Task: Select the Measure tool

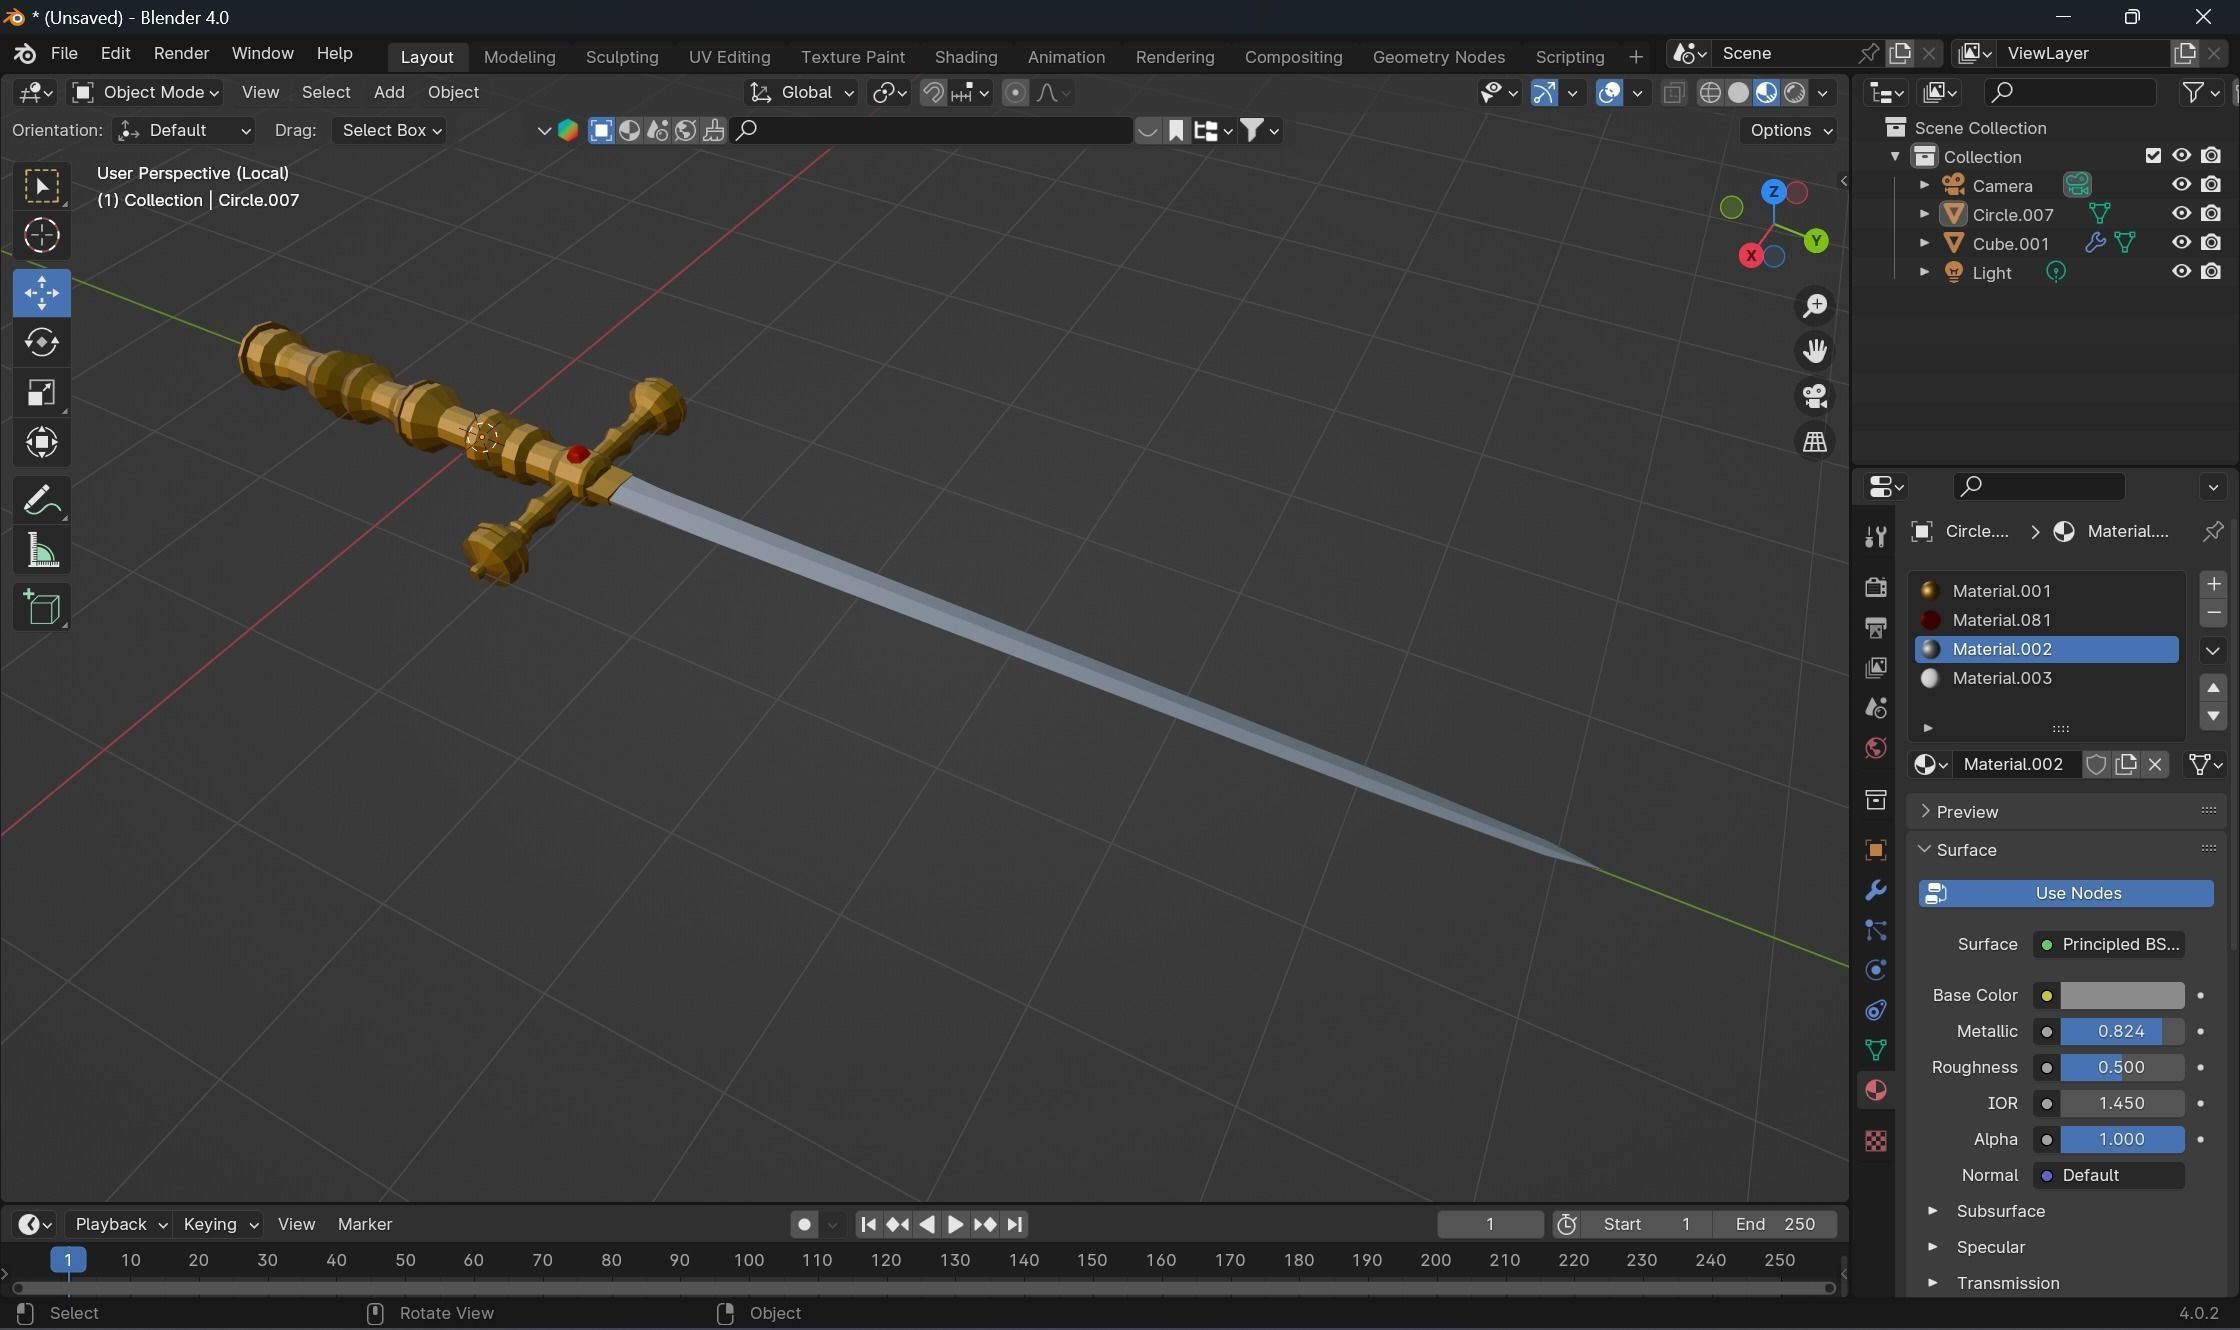Action: pos(42,550)
